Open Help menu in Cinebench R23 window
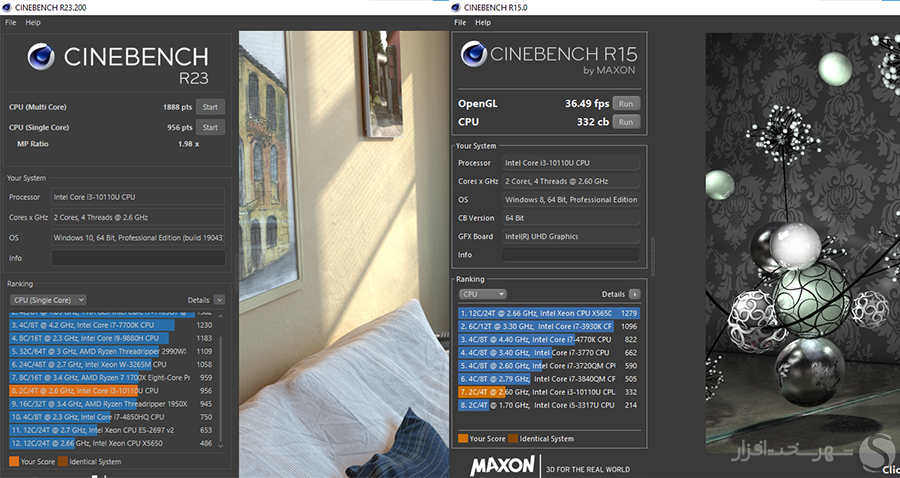900x478 pixels. click(33, 22)
